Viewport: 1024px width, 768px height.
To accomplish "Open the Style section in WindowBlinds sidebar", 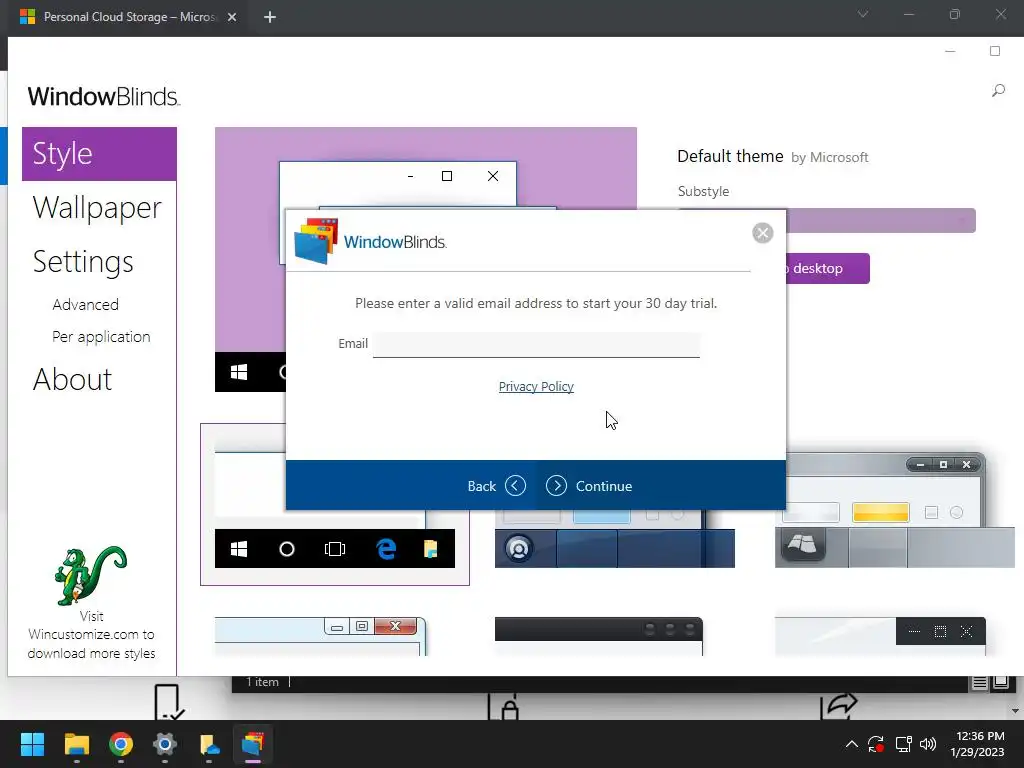I will (x=99, y=153).
